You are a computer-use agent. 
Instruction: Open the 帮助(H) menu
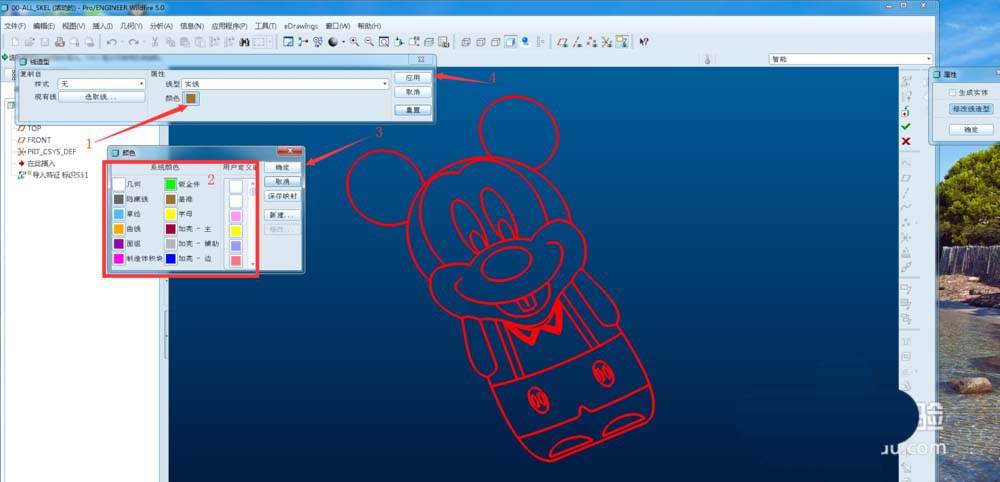click(369, 26)
